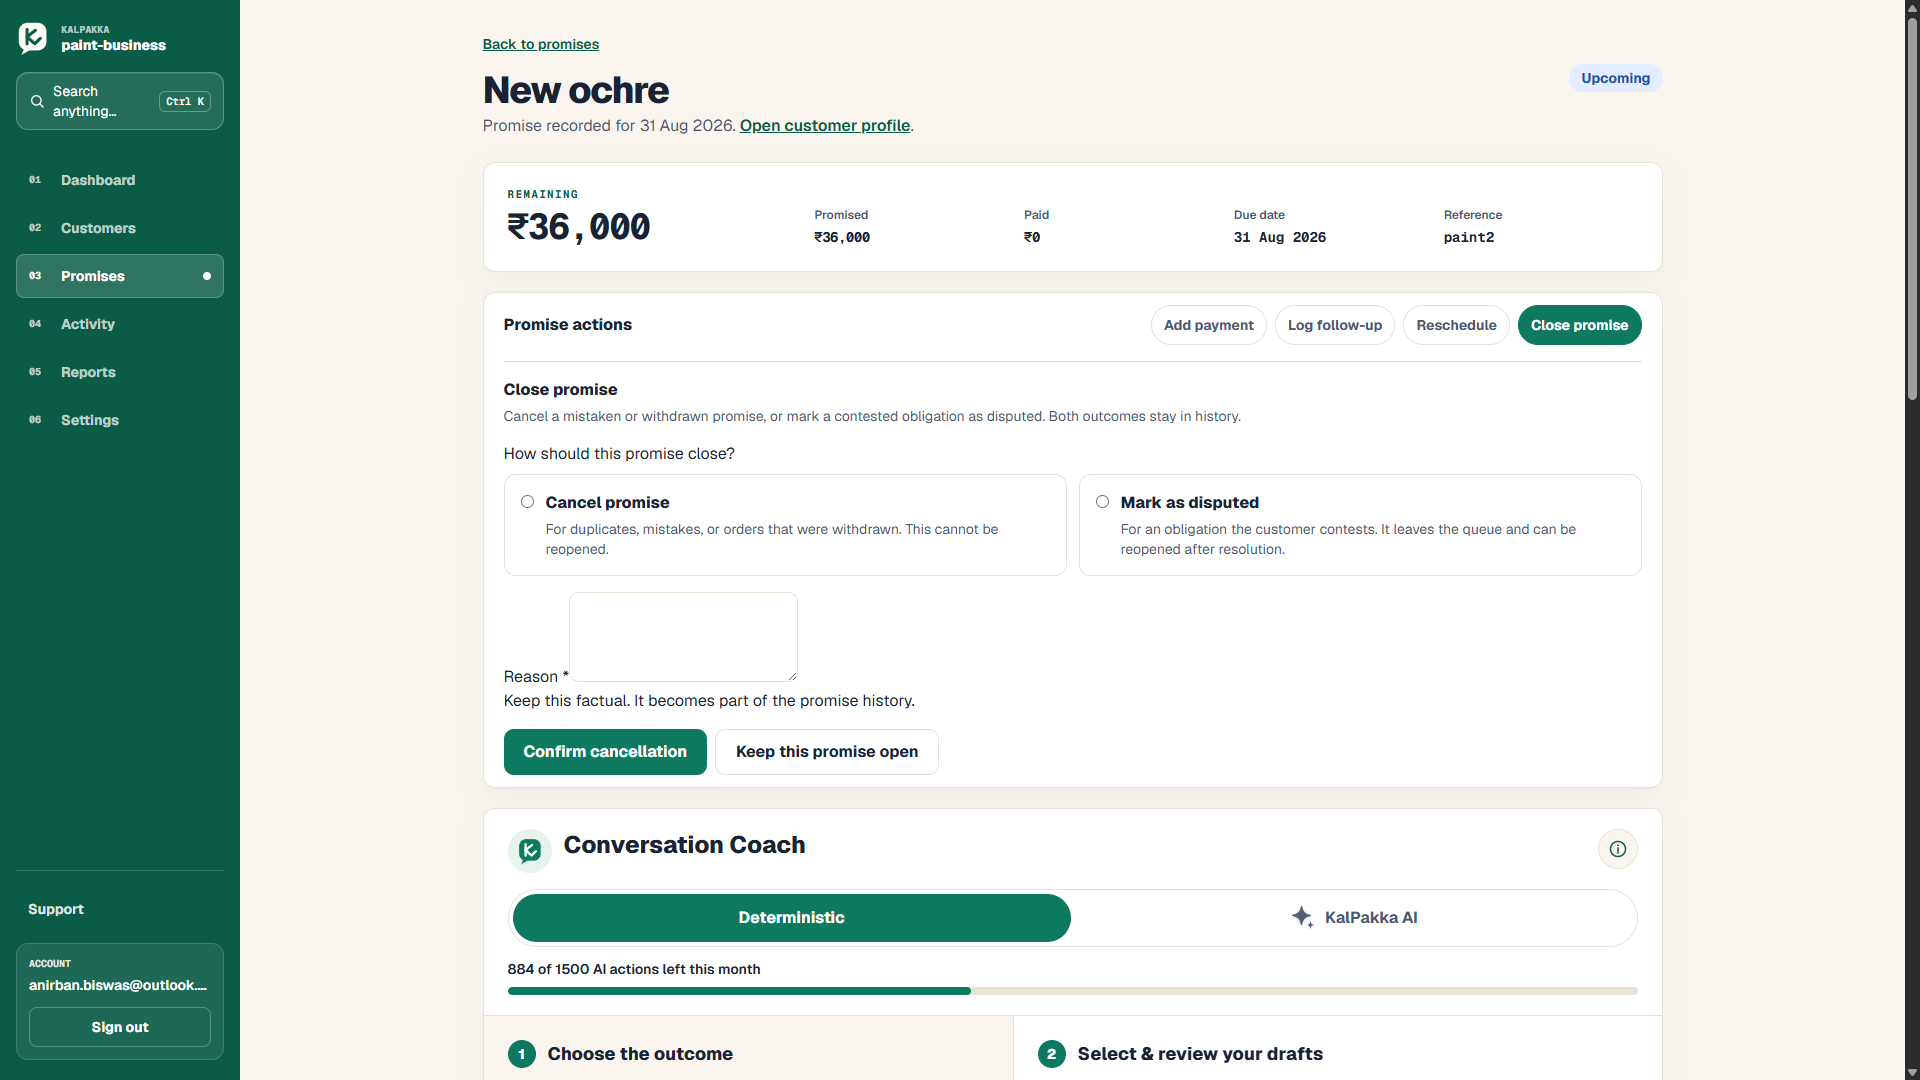Click inside the Reason text area
1920x1080 pixels.
pos(683,637)
